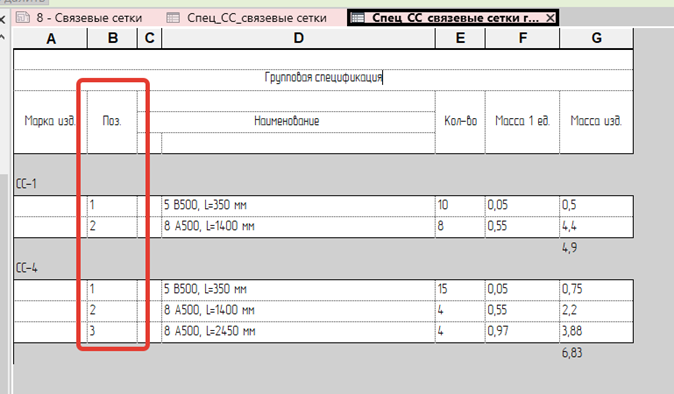
Task: Click the 'СС-4' group row label
Action: (27, 269)
